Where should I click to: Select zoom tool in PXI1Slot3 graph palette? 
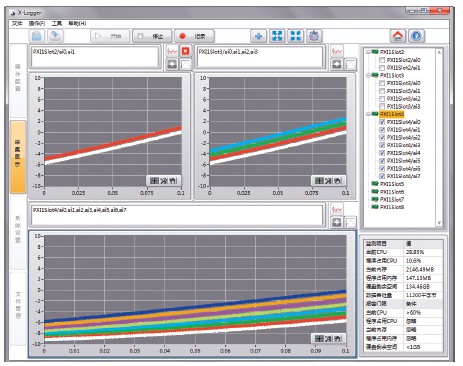(328, 181)
